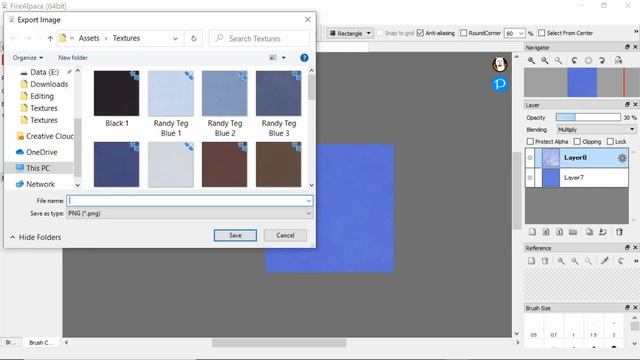Toggle Anti-aliasing checkbox

[x=420, y=33]
